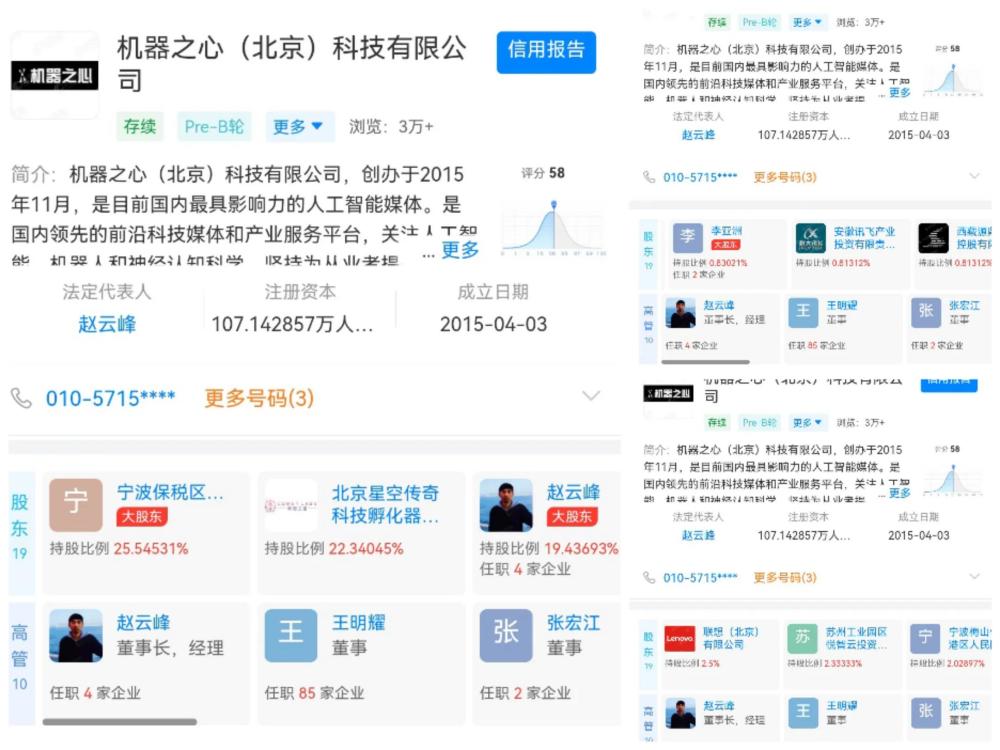Image resolution: width=1000 pixels, height=750 pixels.
Task: Click the 机器之心 company logo in large left panel
Action: pyautogui.click(x=55, y=76)
